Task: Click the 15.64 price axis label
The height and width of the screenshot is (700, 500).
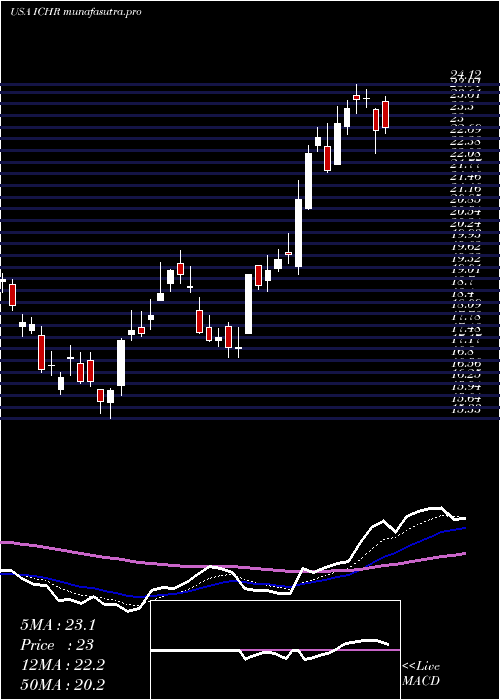Action: (x=465, y=398)
